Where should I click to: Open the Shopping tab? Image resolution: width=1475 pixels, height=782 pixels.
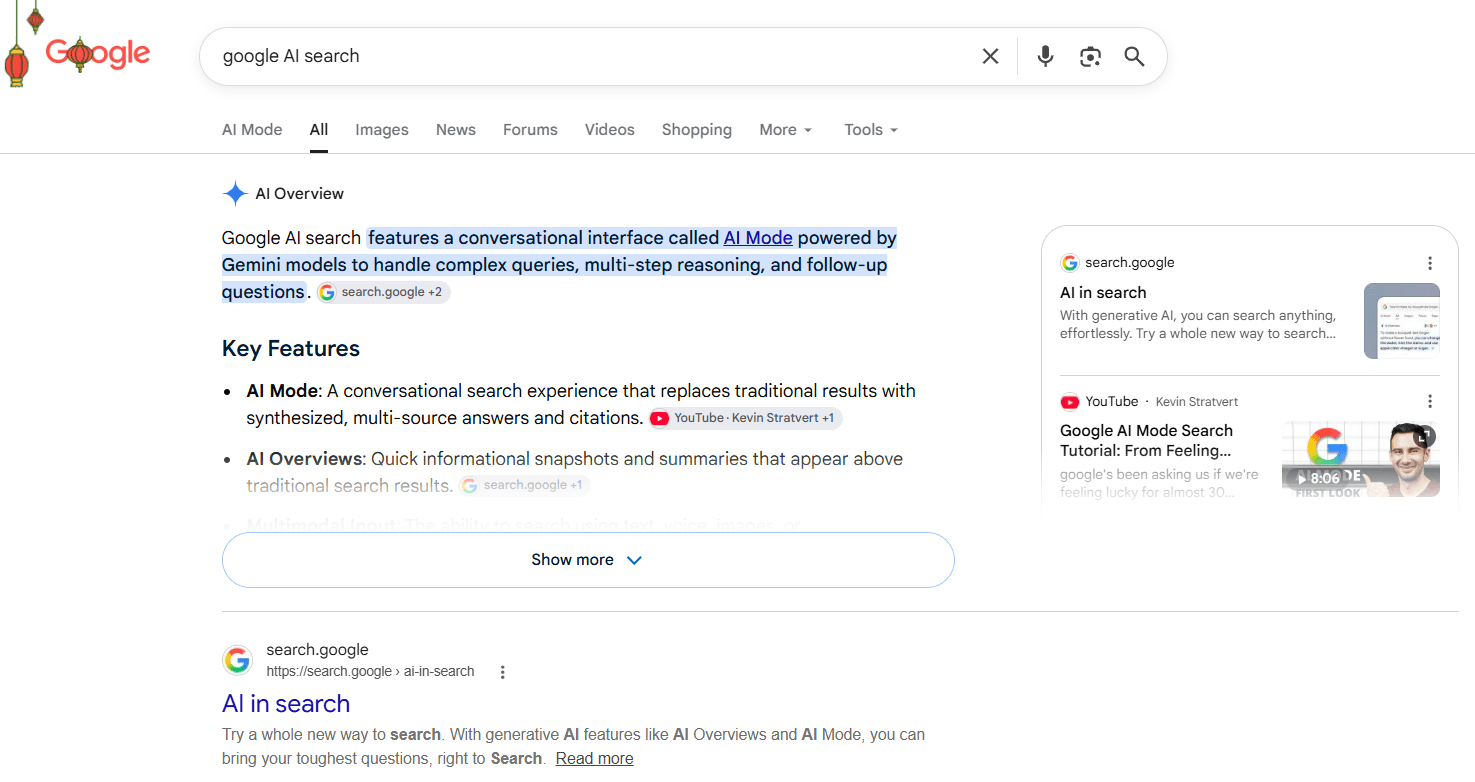click(x=697, y=130)
